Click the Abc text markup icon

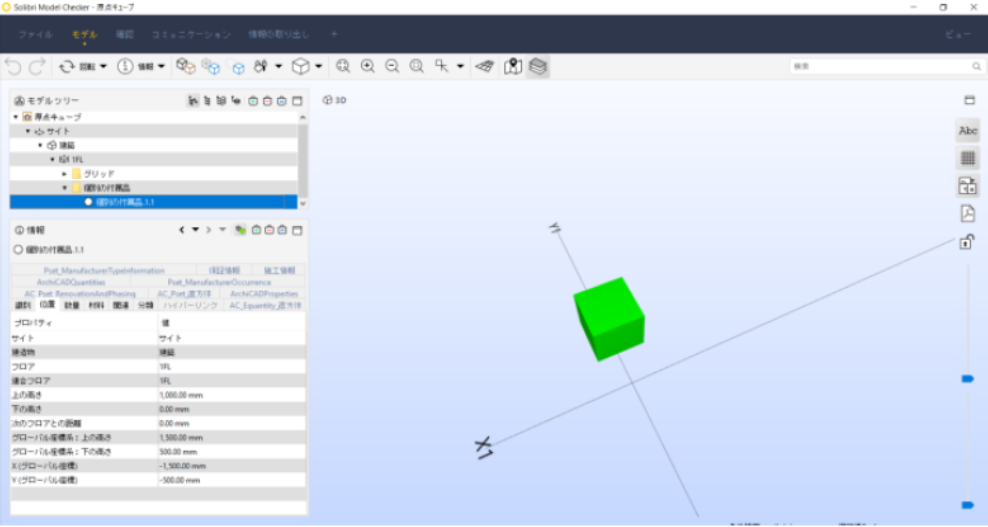click(968, 130)
